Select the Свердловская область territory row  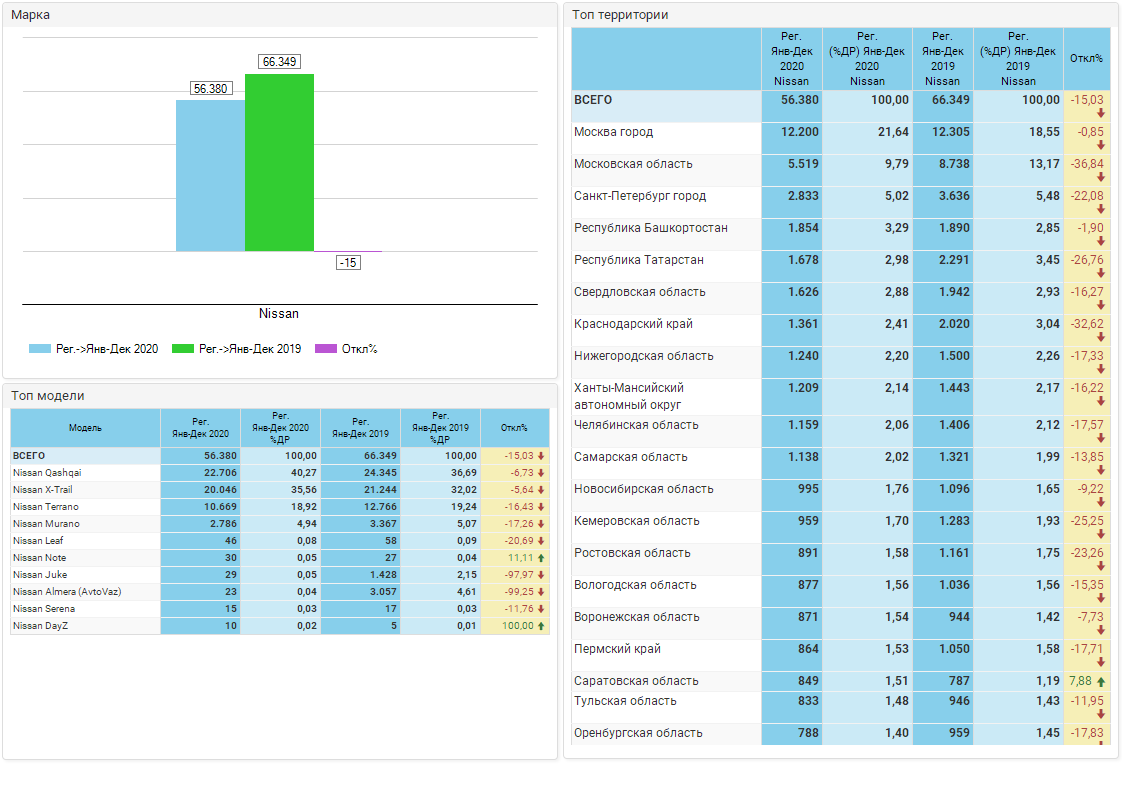tap(639, 292)
